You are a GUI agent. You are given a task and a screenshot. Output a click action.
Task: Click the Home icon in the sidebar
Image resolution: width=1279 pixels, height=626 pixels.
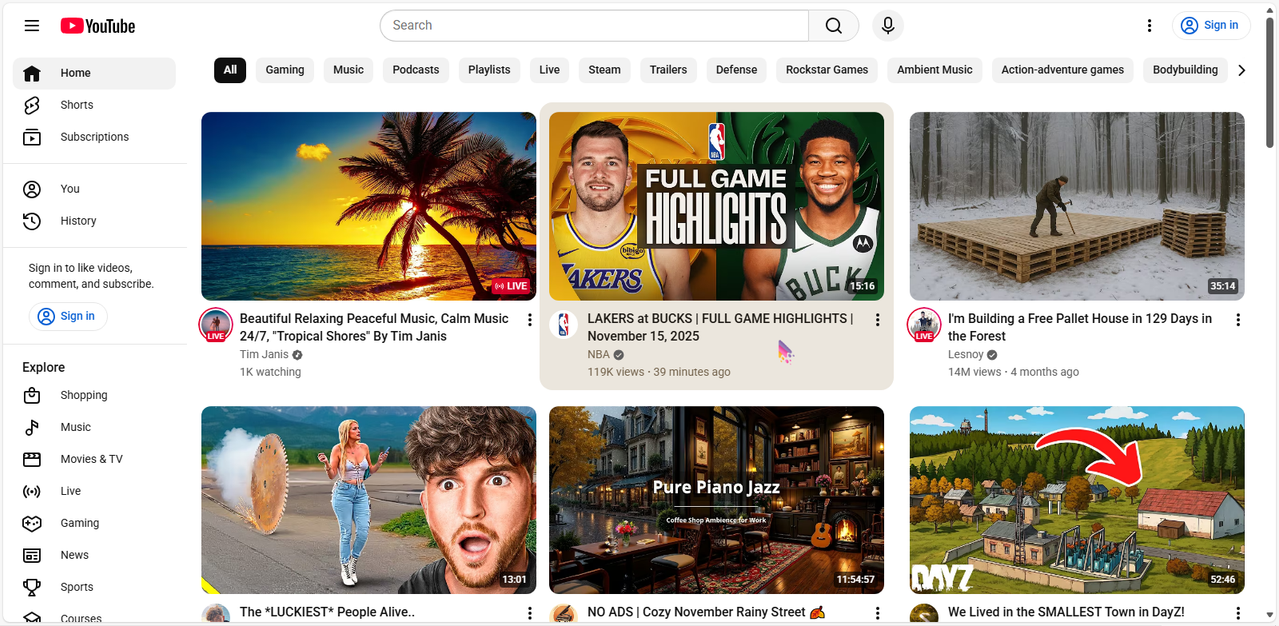[32, 73]
